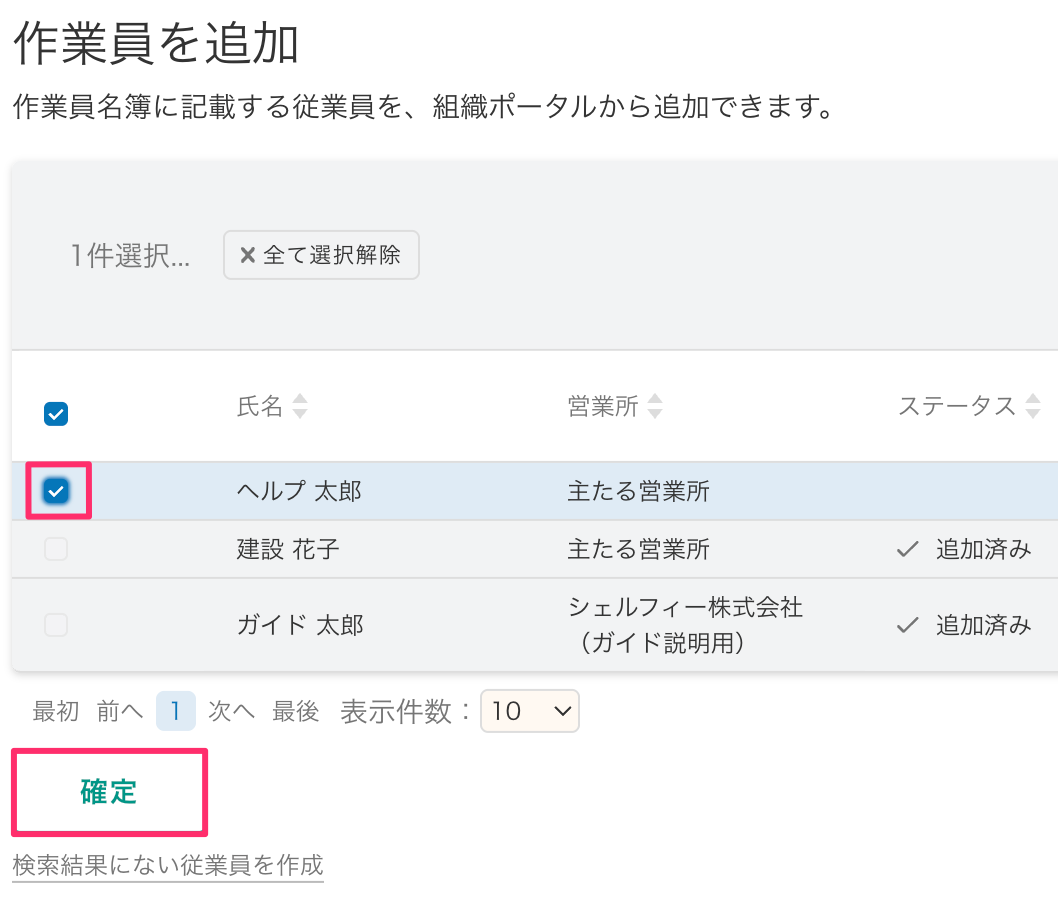Screen dimensions: 1058x910
Task: Click the X icon in 全て選択解除
Action: pos(248,255)
